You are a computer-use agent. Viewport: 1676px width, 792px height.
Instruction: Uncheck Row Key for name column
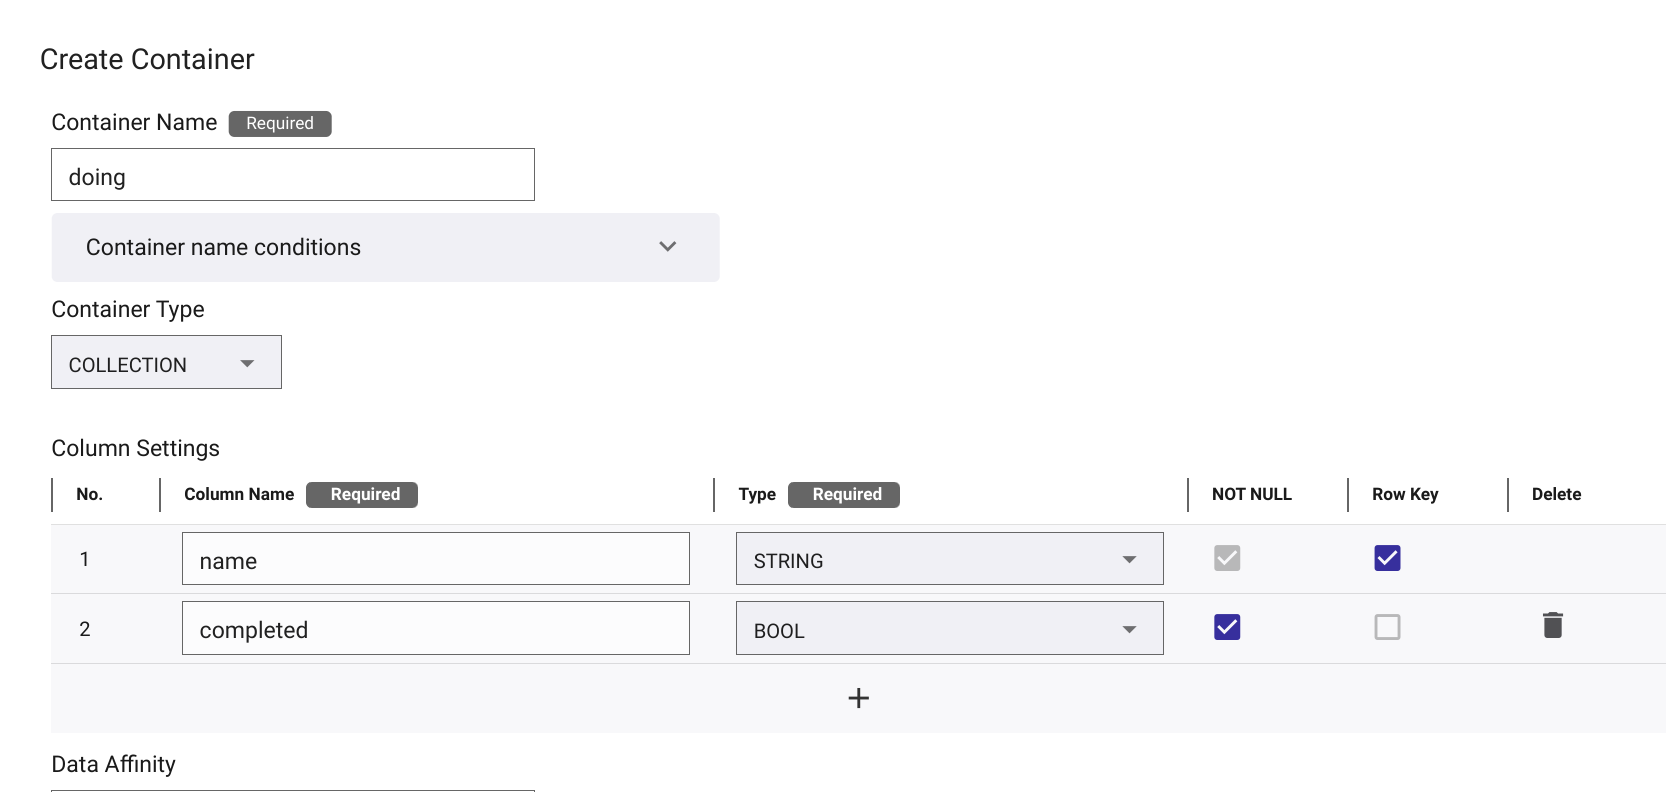point(1387,558)
